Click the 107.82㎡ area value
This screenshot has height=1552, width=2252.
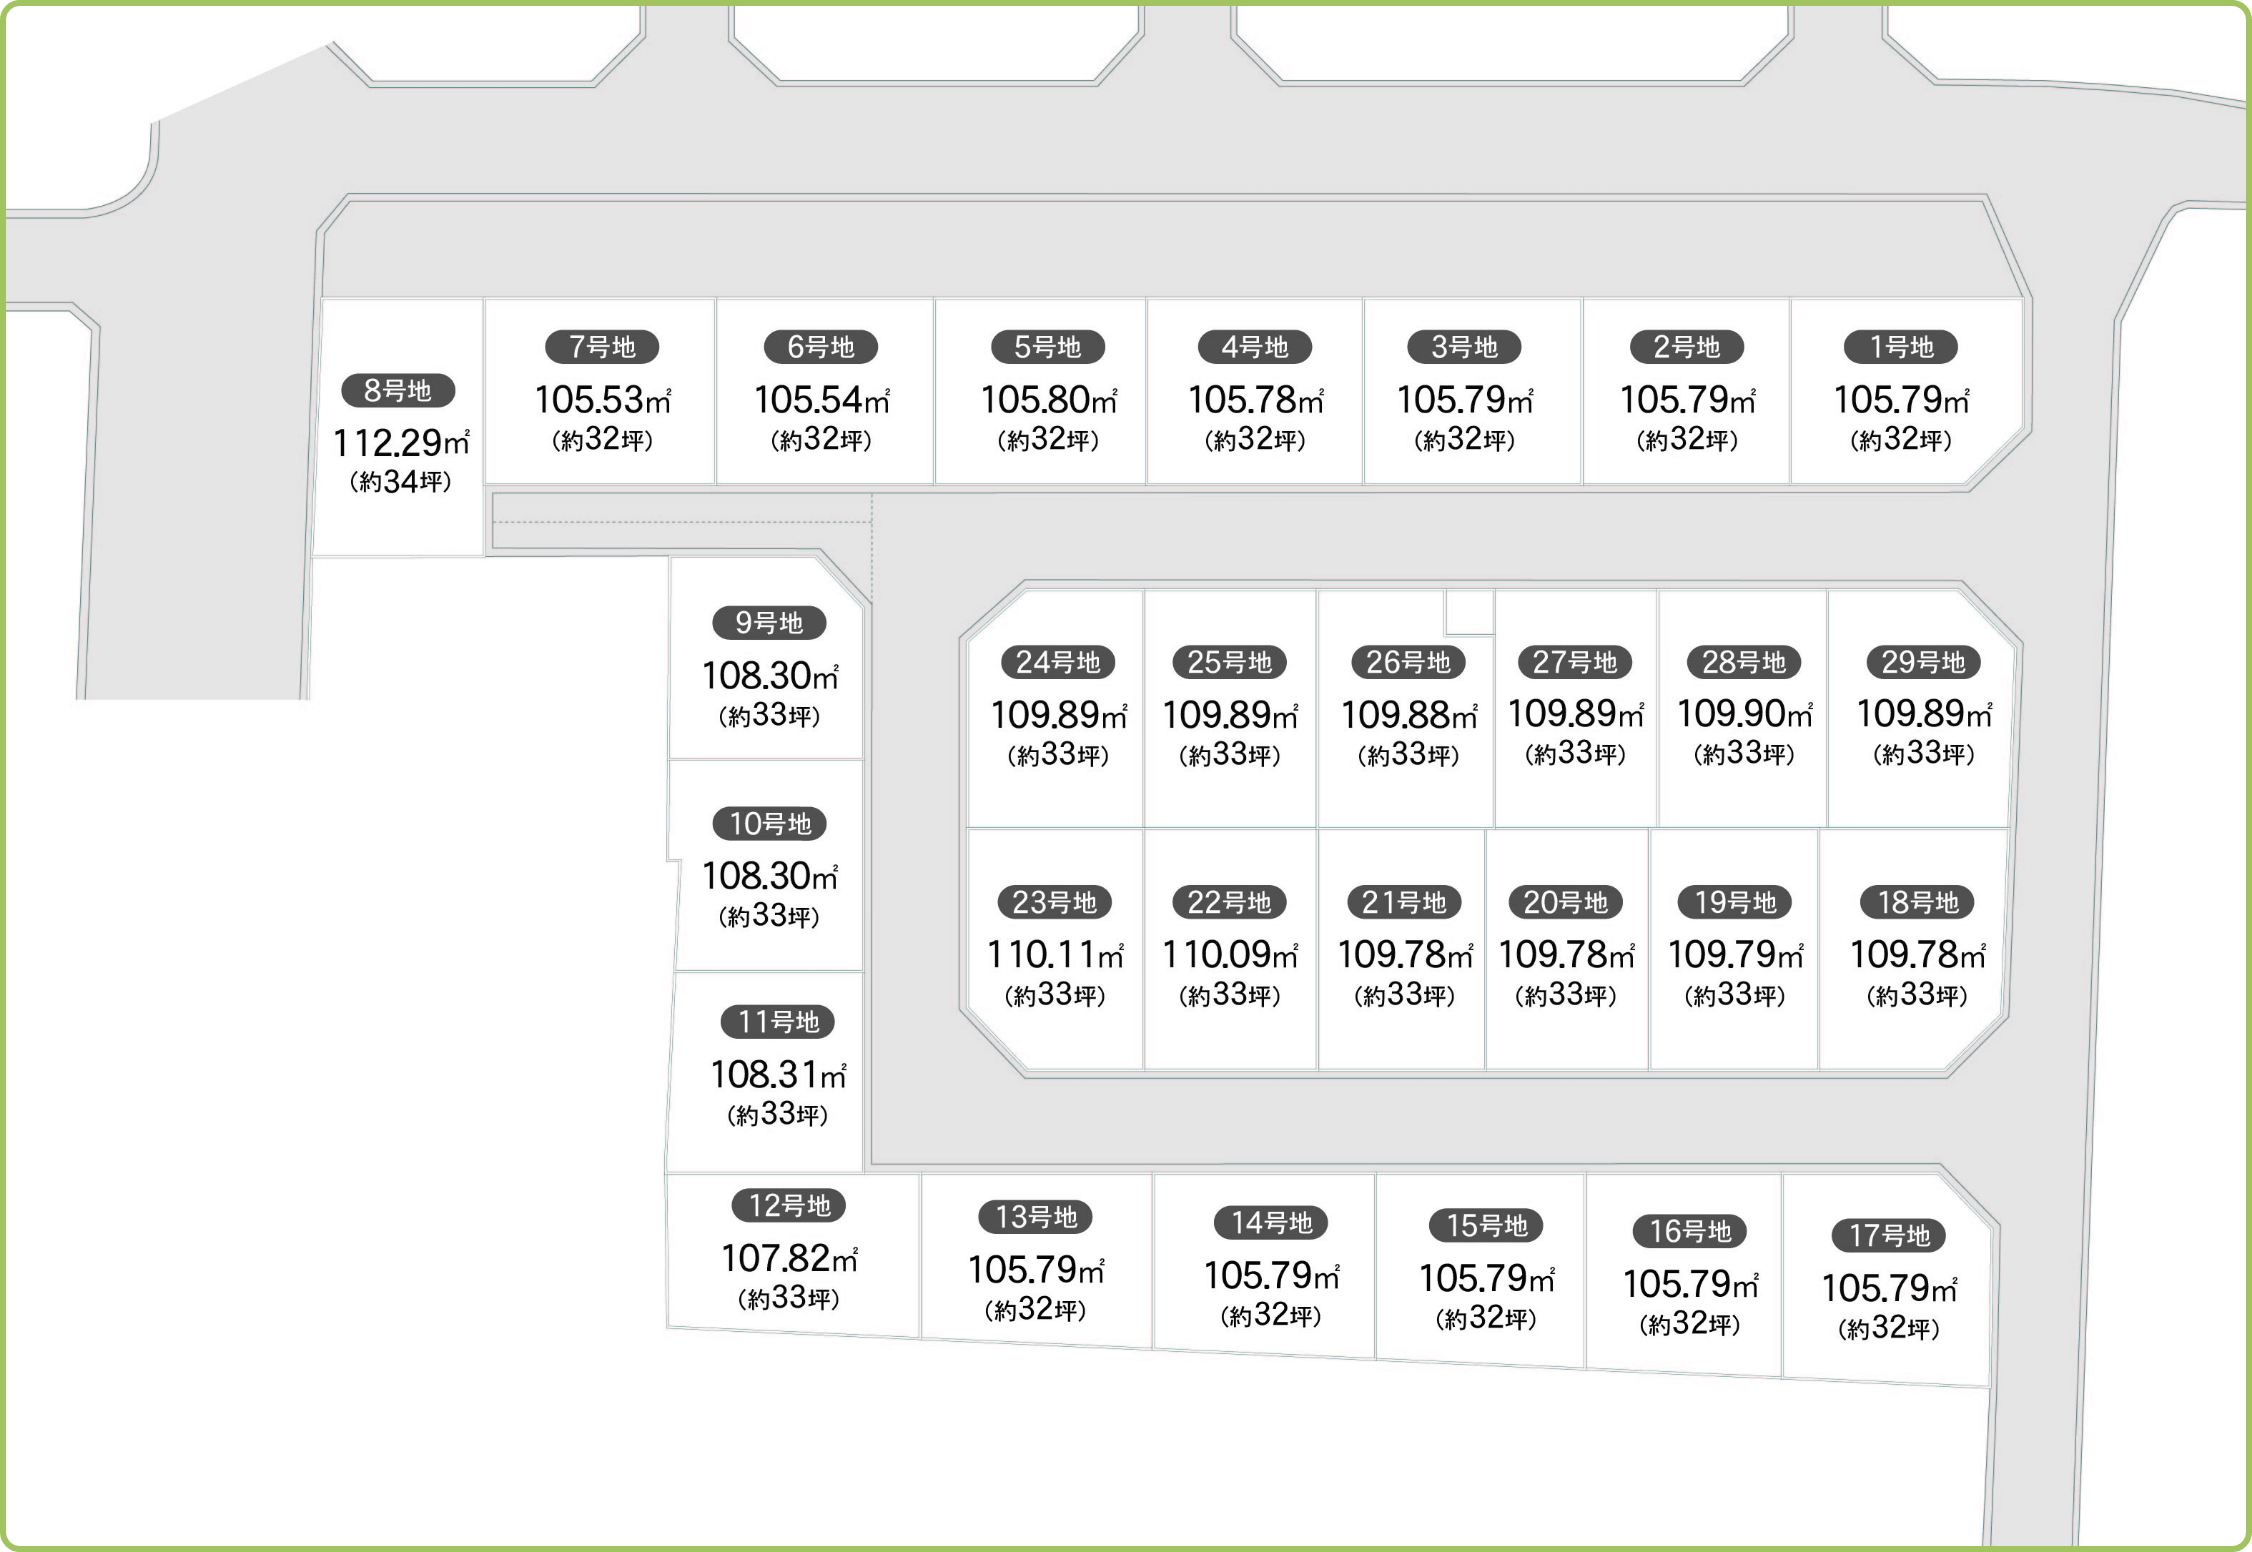pos(789,1258)
